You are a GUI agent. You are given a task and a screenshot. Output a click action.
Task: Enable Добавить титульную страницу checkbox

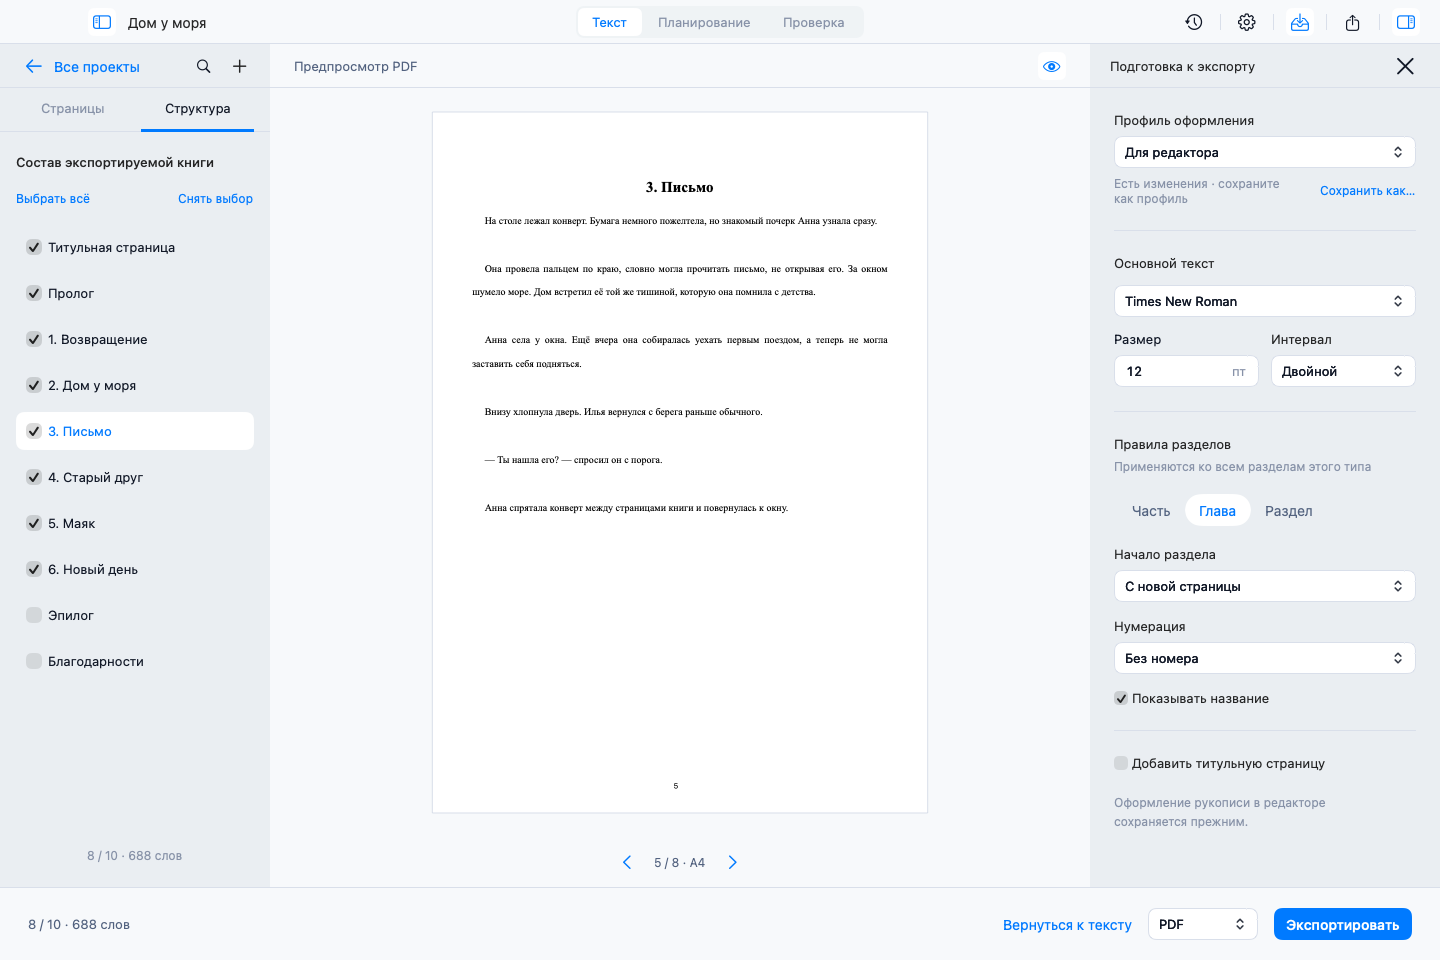1121,763
